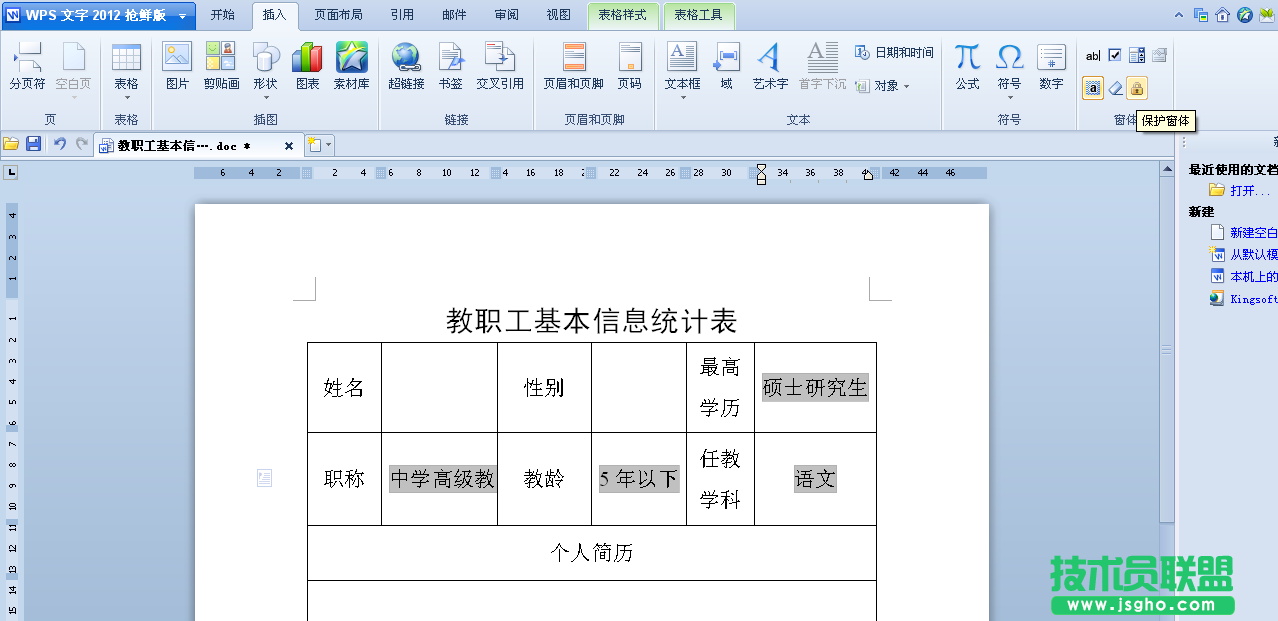Open the 对象 object dropdown

click(884, 86)
